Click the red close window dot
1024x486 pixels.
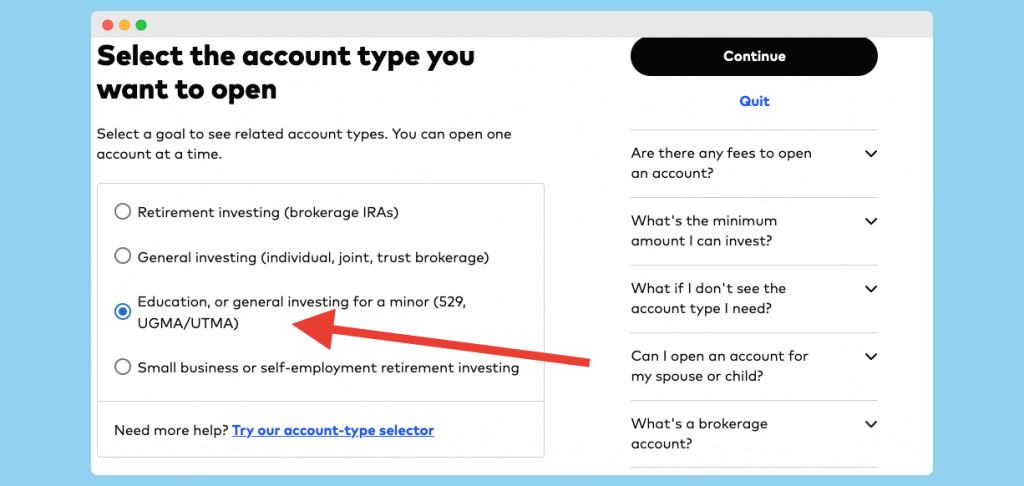[108, 25]
